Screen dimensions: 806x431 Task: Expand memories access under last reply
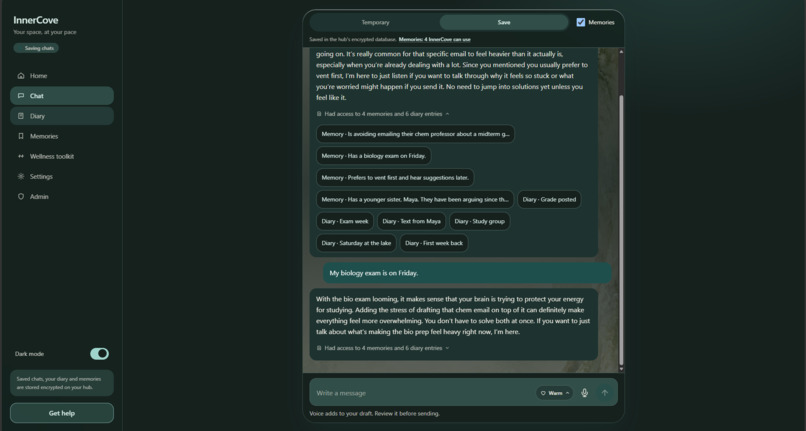click(383, 348)
